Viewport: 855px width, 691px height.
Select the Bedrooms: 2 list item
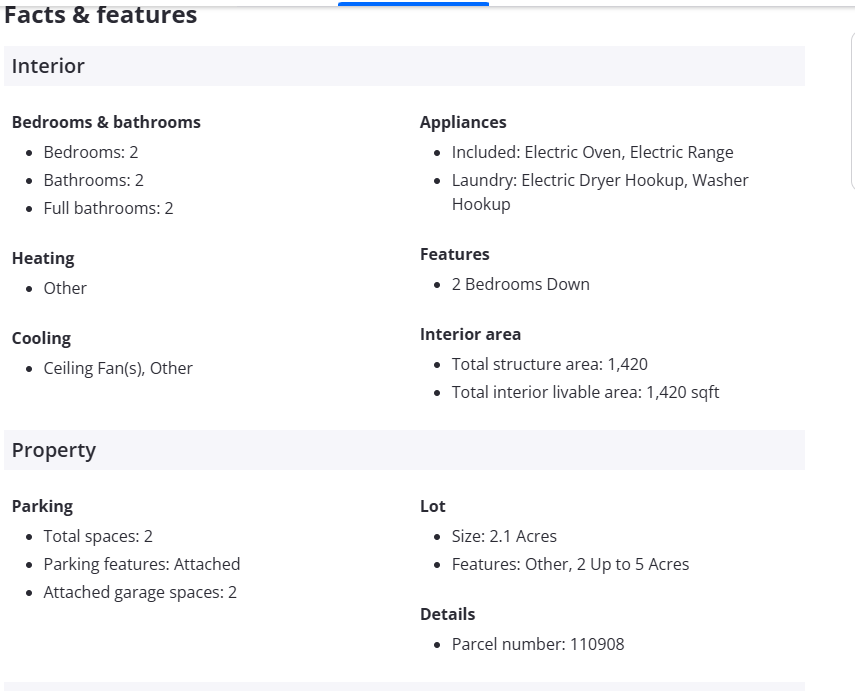tap(91, 152)
